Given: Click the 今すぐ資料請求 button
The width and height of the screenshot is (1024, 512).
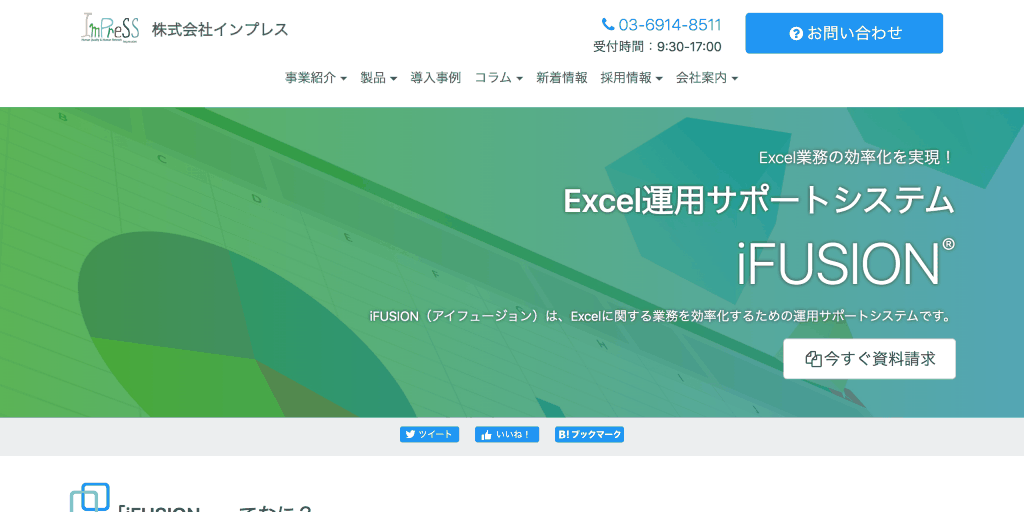Looking at the screenshot, I should coord(869,359).
